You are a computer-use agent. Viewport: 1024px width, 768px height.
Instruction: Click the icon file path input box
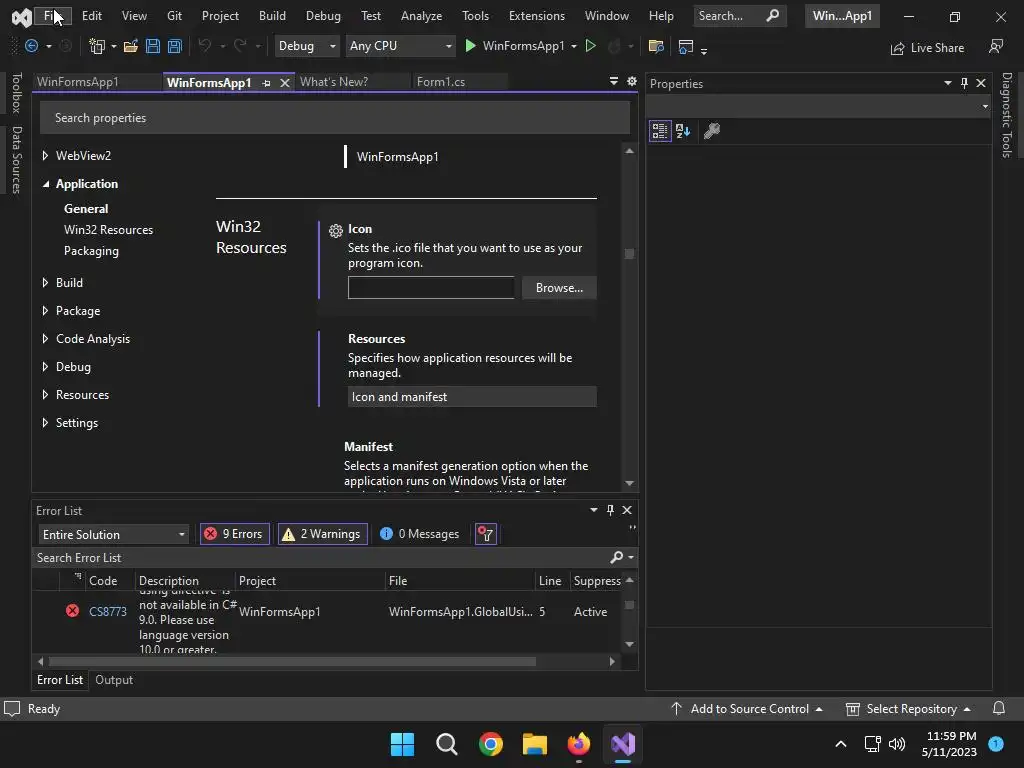[431, 288]
